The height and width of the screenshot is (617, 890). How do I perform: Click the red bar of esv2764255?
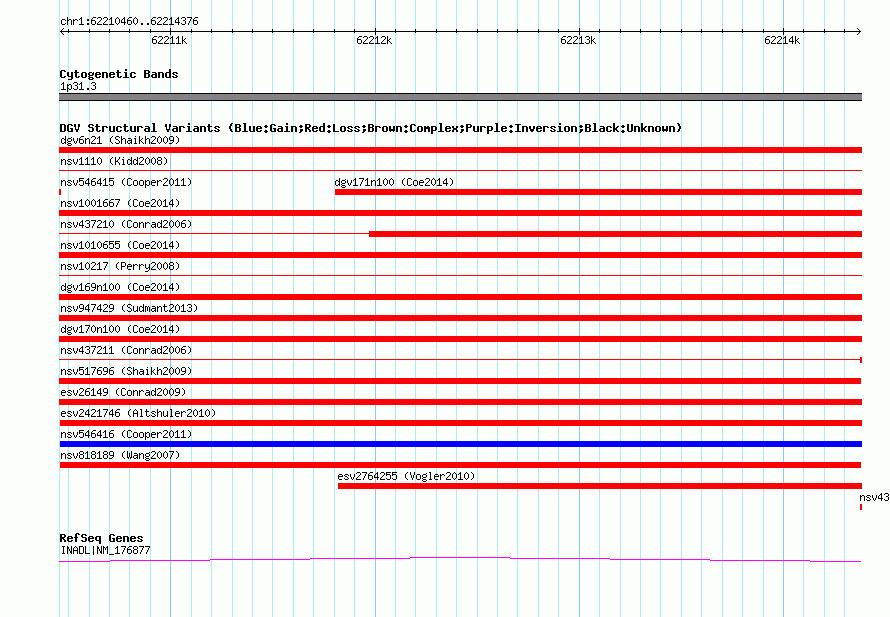[600, 486]
